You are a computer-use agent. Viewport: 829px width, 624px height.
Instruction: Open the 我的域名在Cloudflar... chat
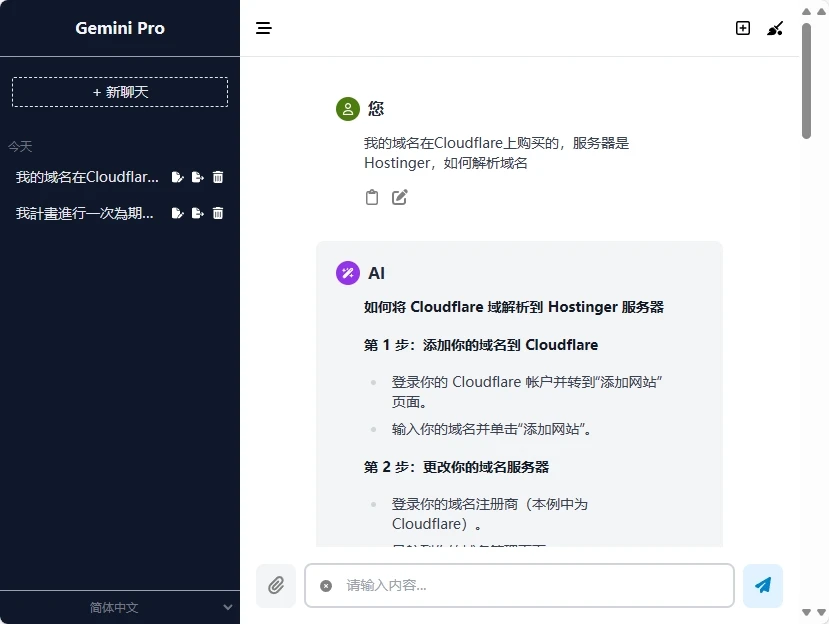point(87,177)
